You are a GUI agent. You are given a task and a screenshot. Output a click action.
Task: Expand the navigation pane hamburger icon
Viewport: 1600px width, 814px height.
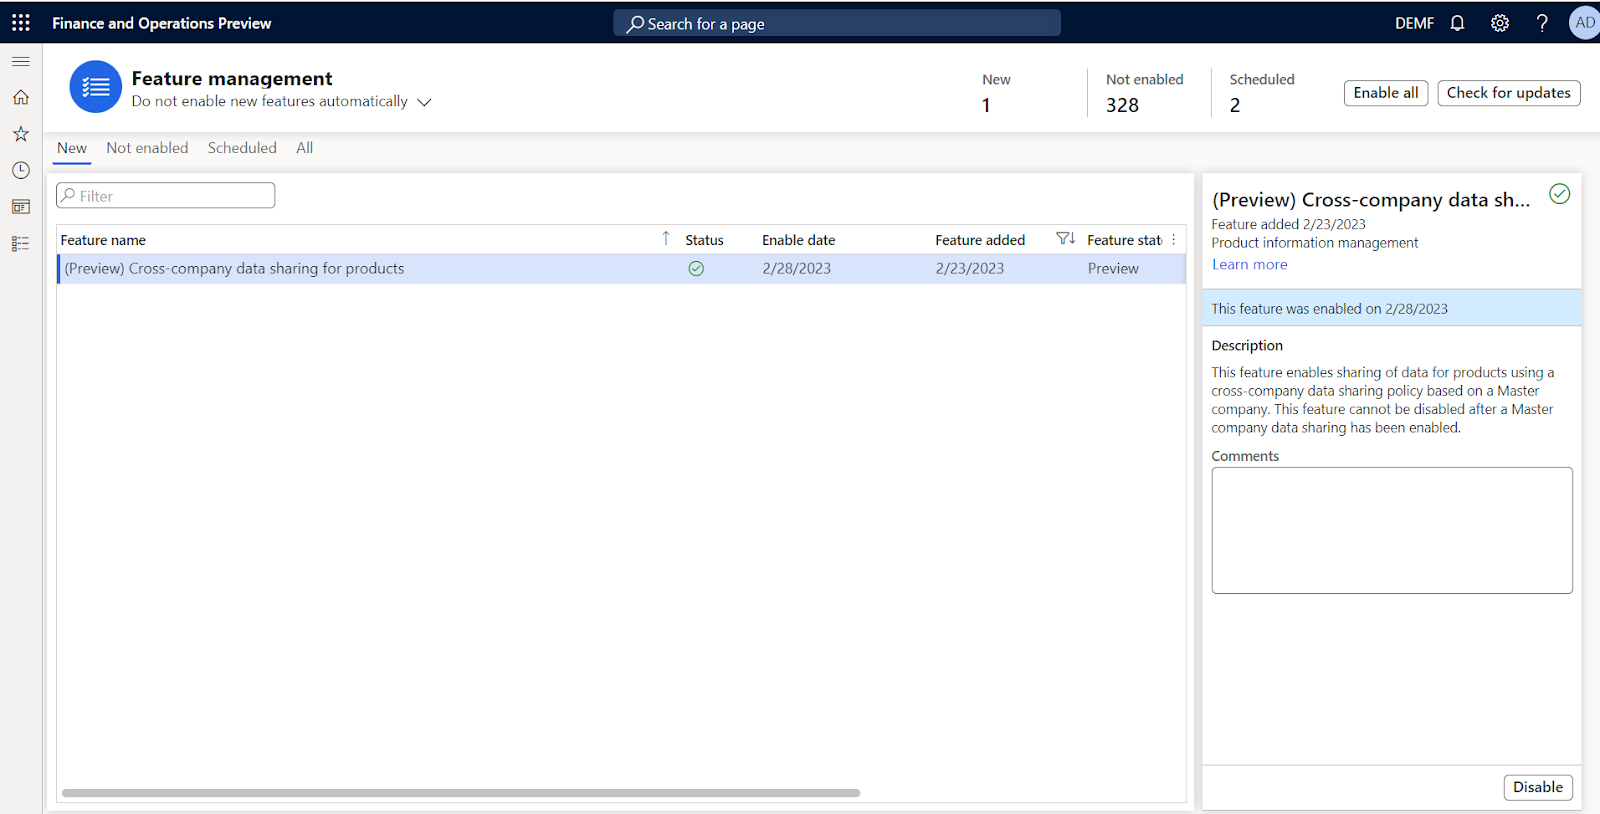tap(21, 62)
